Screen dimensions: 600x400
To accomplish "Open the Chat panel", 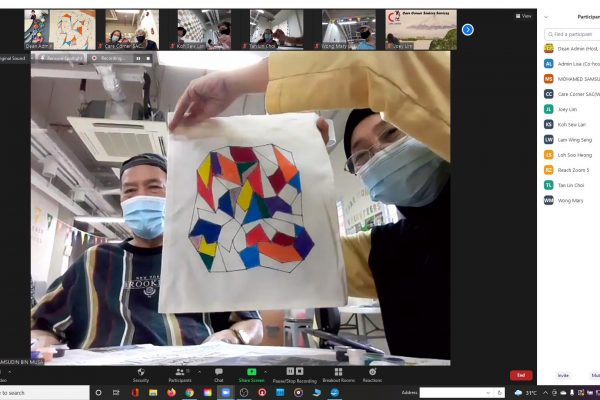I will pyautogui.click(x=218, y=375).
